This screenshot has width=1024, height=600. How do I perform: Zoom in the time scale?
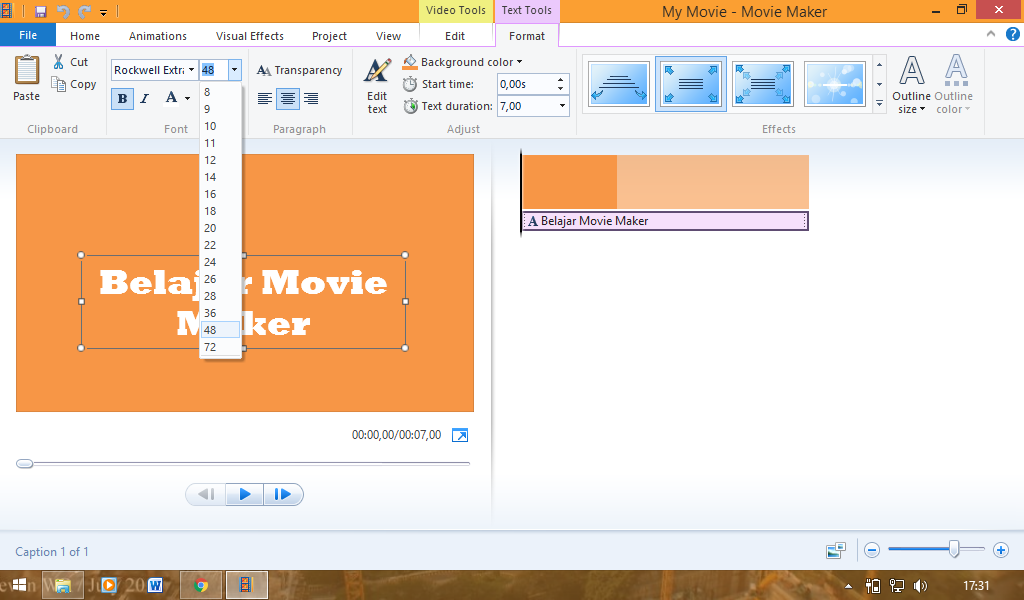tap(1000, 550)
